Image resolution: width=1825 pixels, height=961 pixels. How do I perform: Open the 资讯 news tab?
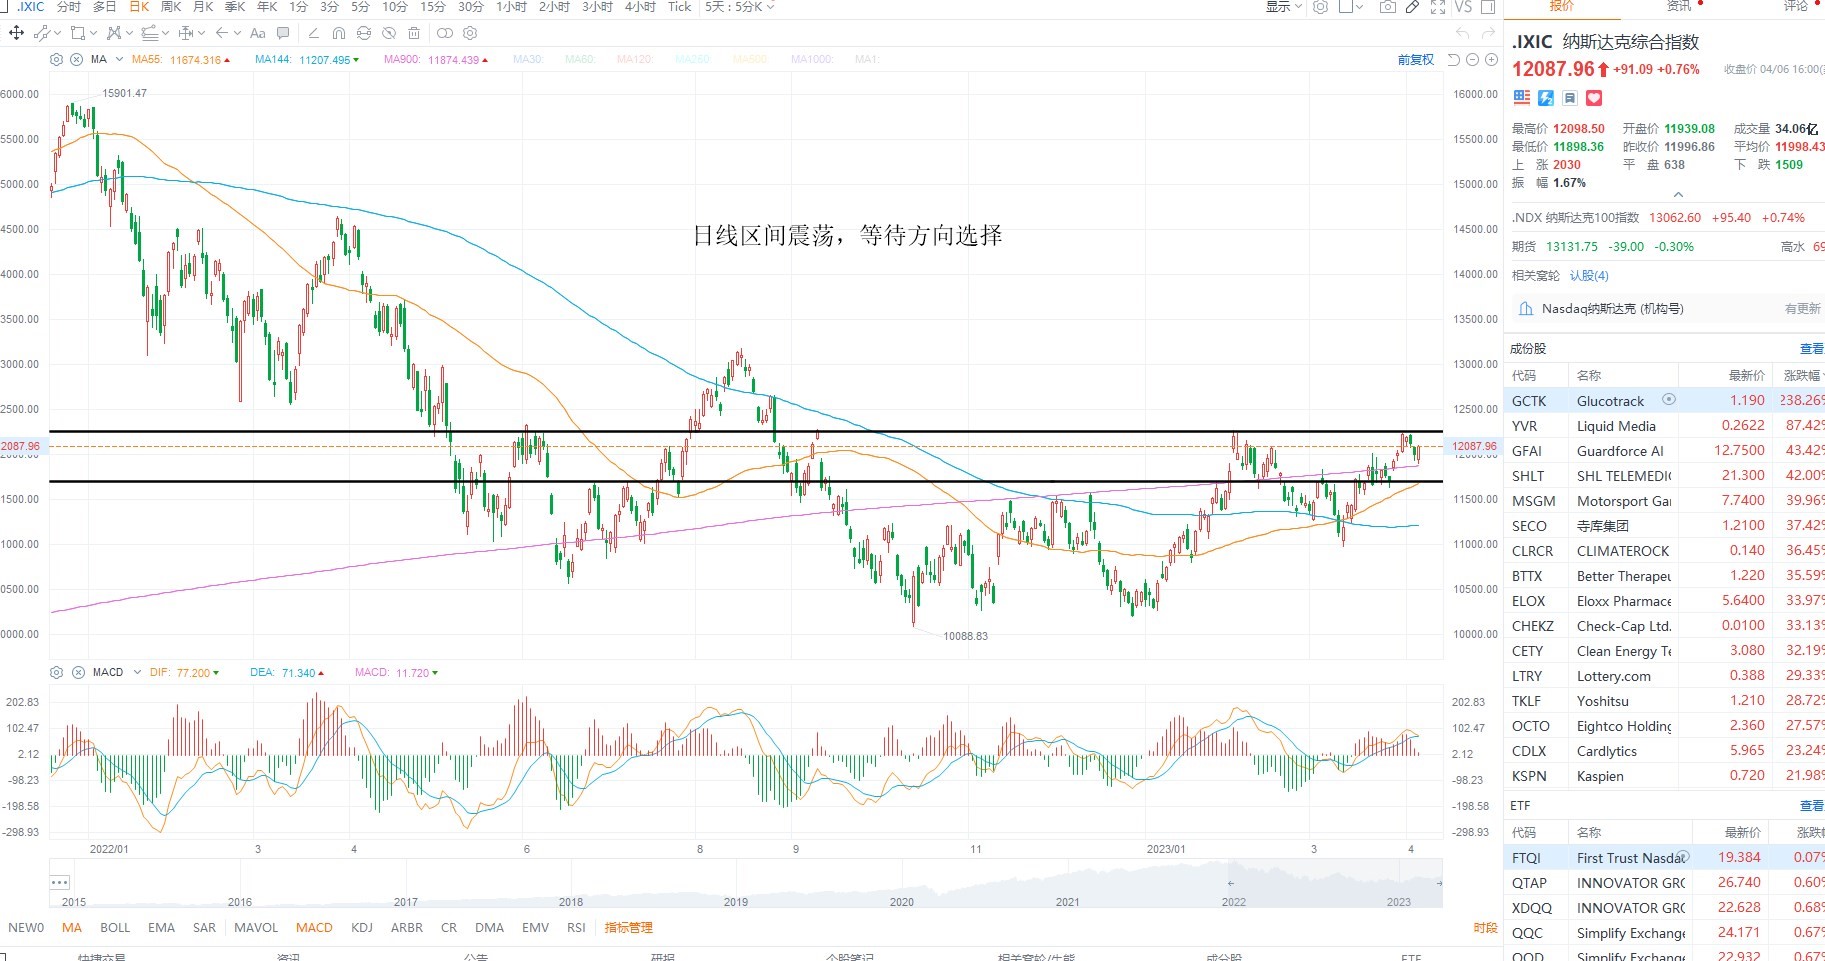(1679, 6)
